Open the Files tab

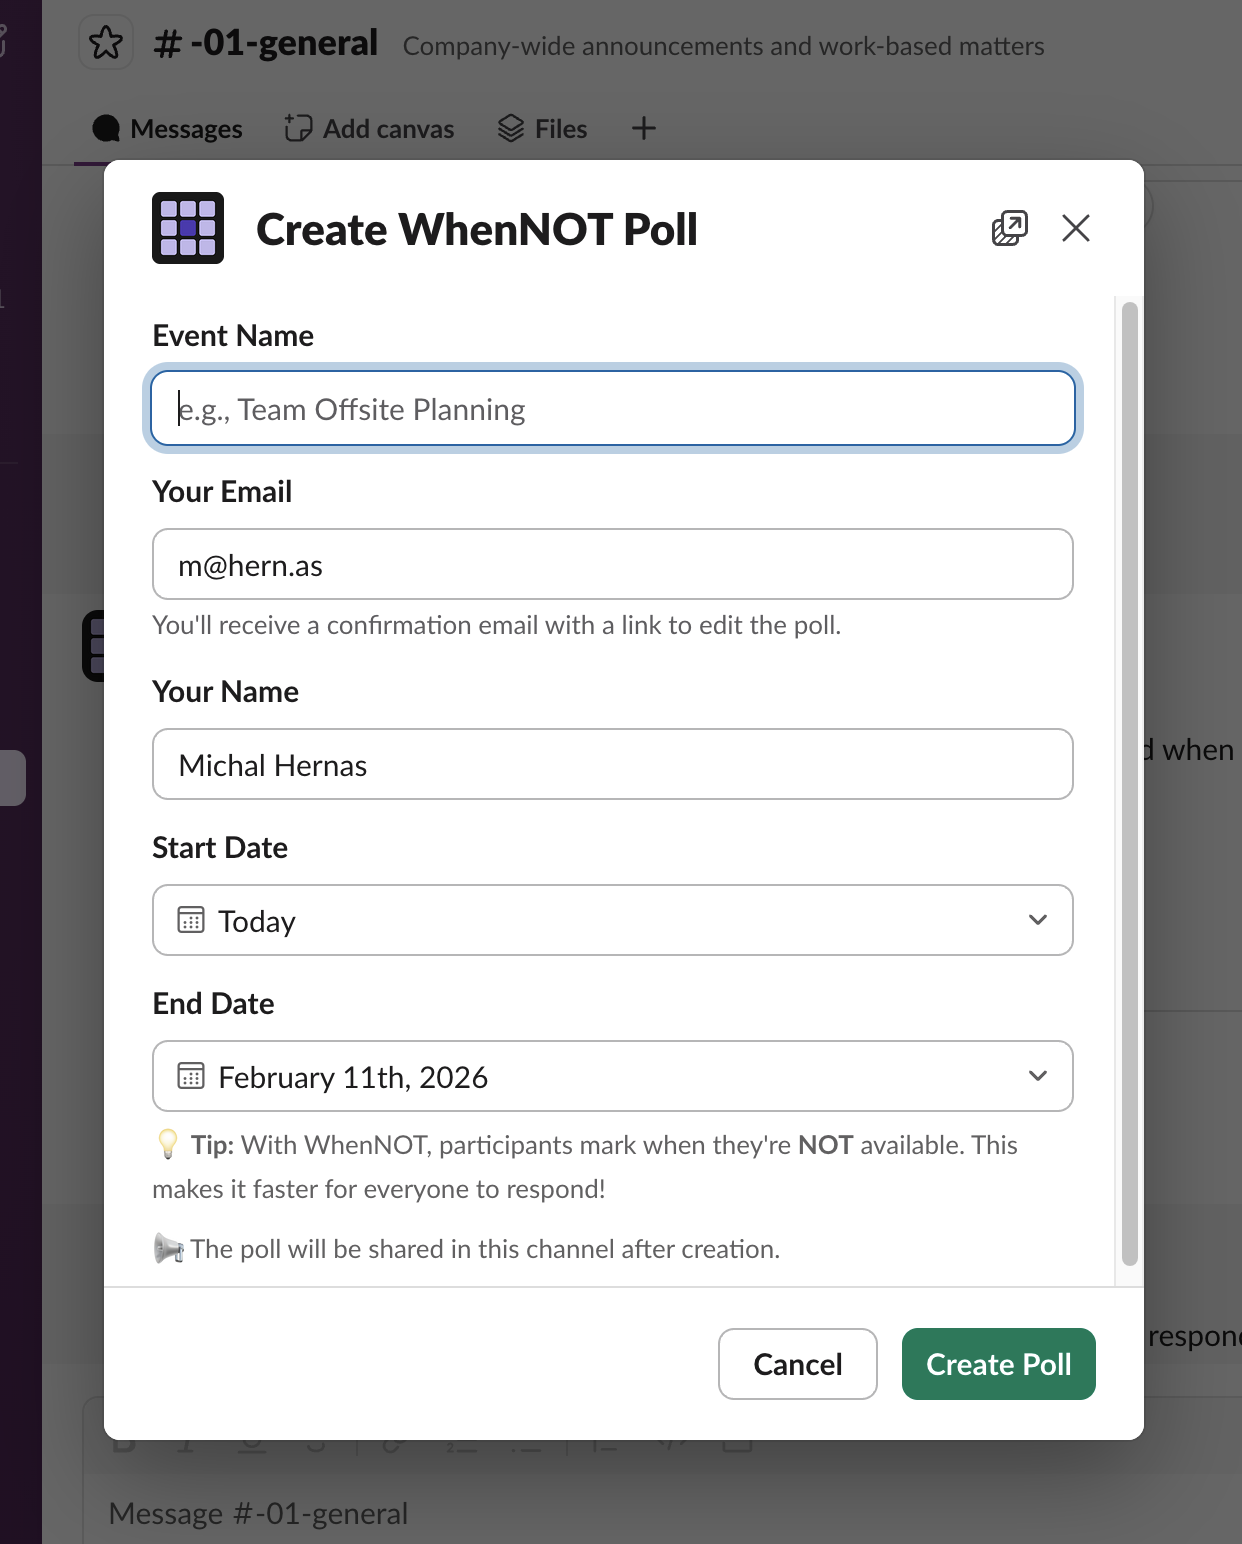tap(560, 129)
